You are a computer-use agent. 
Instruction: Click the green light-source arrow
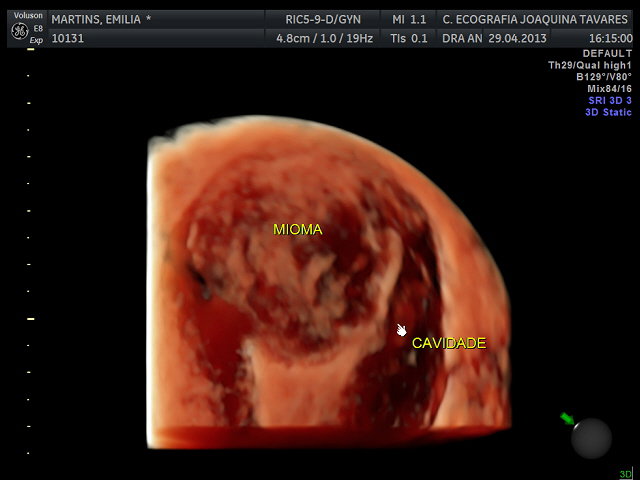point(568,418)
